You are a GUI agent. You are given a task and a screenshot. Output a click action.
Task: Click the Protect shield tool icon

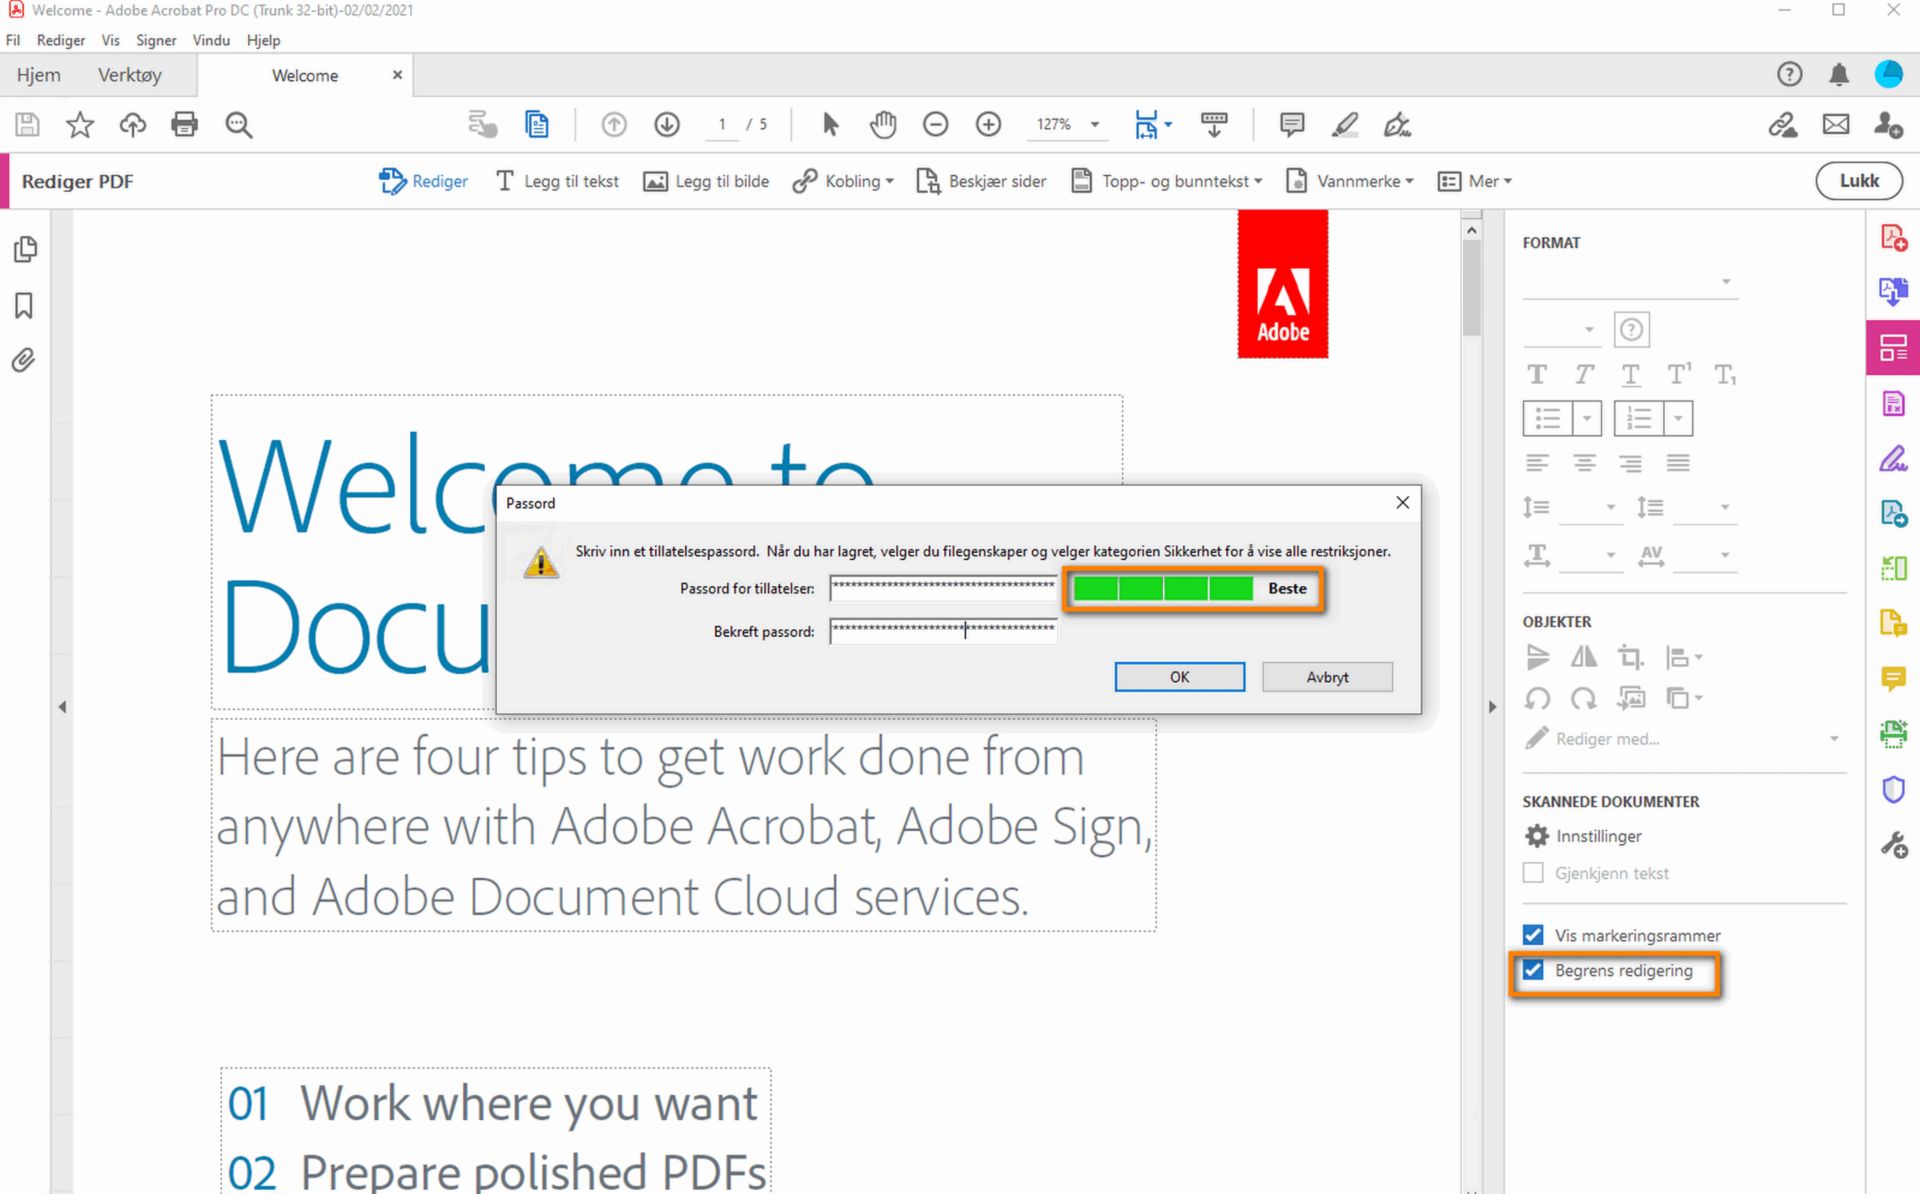[1893, 790]
